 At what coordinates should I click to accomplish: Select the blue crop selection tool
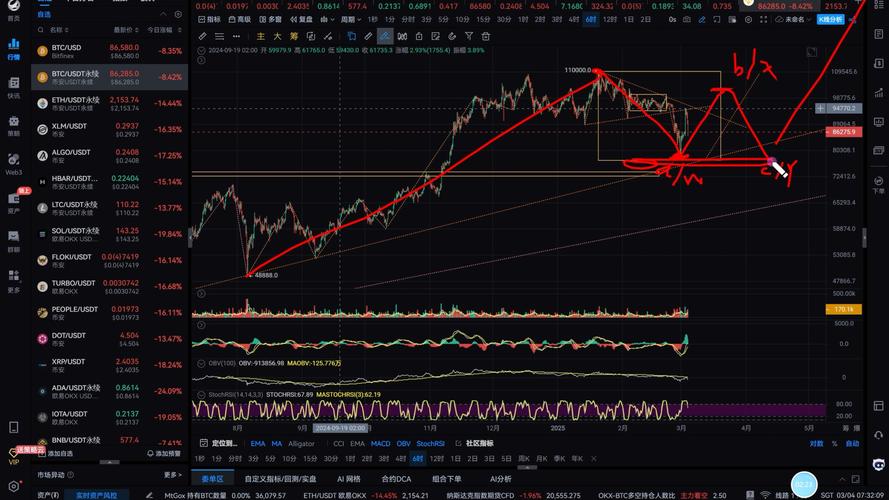coord(352,36)
